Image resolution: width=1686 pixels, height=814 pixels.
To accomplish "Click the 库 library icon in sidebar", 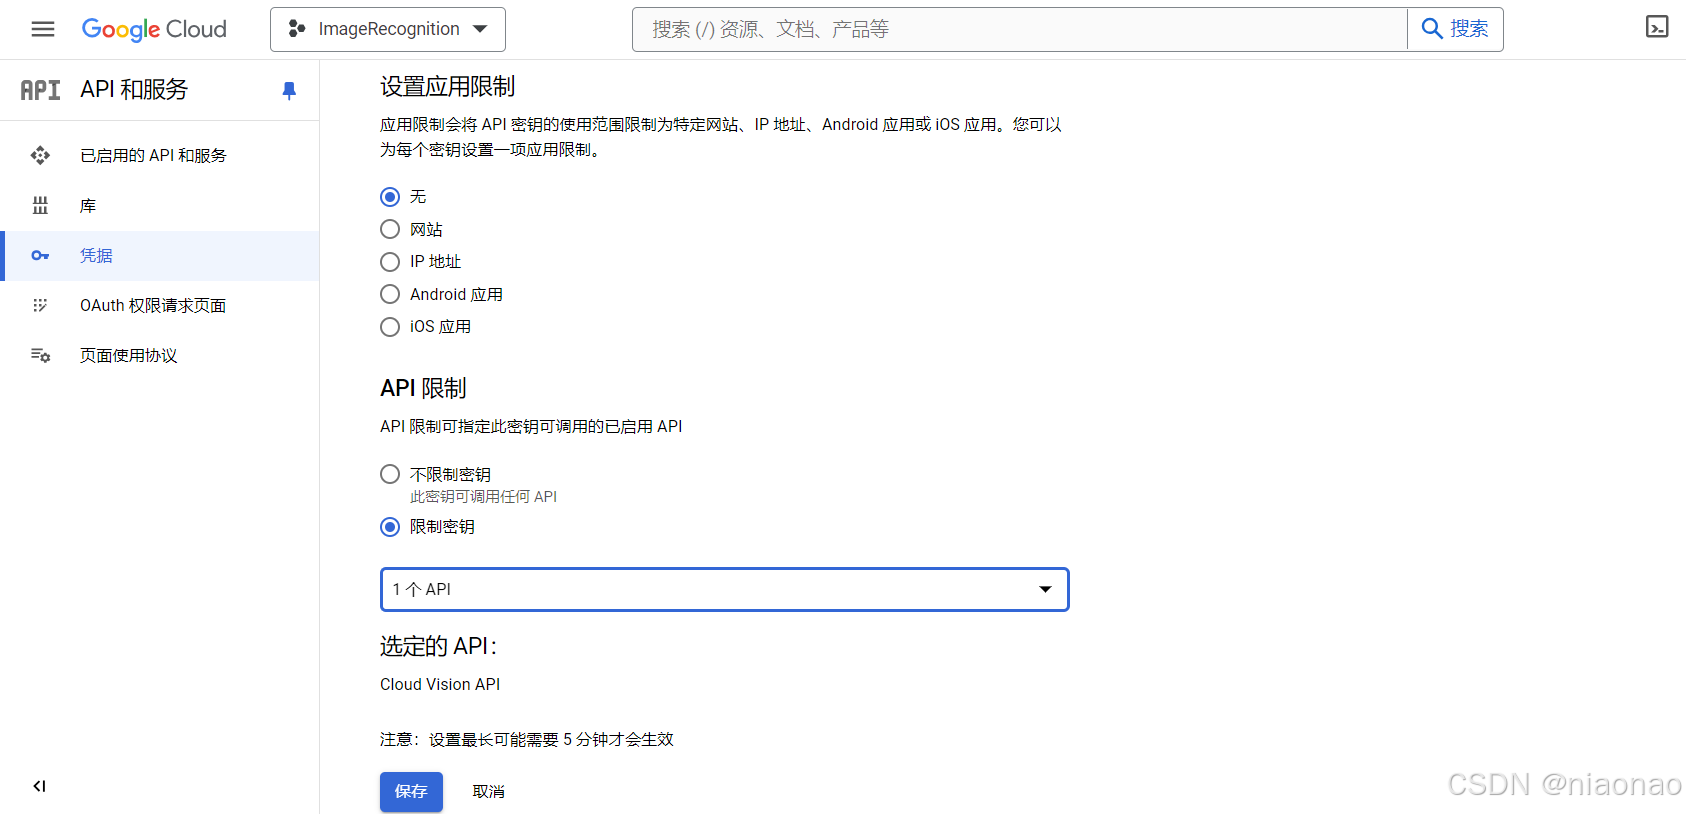I will click(x=40, y=205).
